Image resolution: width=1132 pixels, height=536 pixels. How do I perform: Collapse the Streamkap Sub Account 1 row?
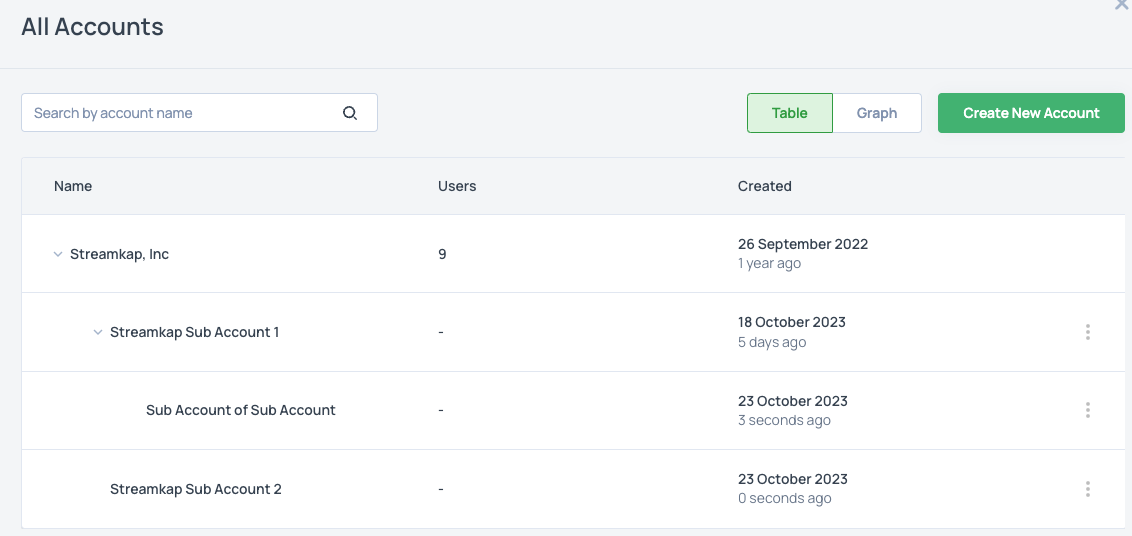tap(98, 332)
